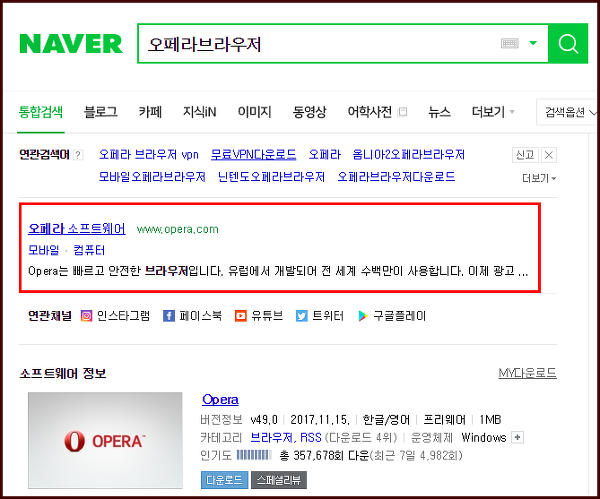Open the 검색옵션 dropdown
Image resolution: width=600 pixels, height=499 pixels.
point(568,112)
